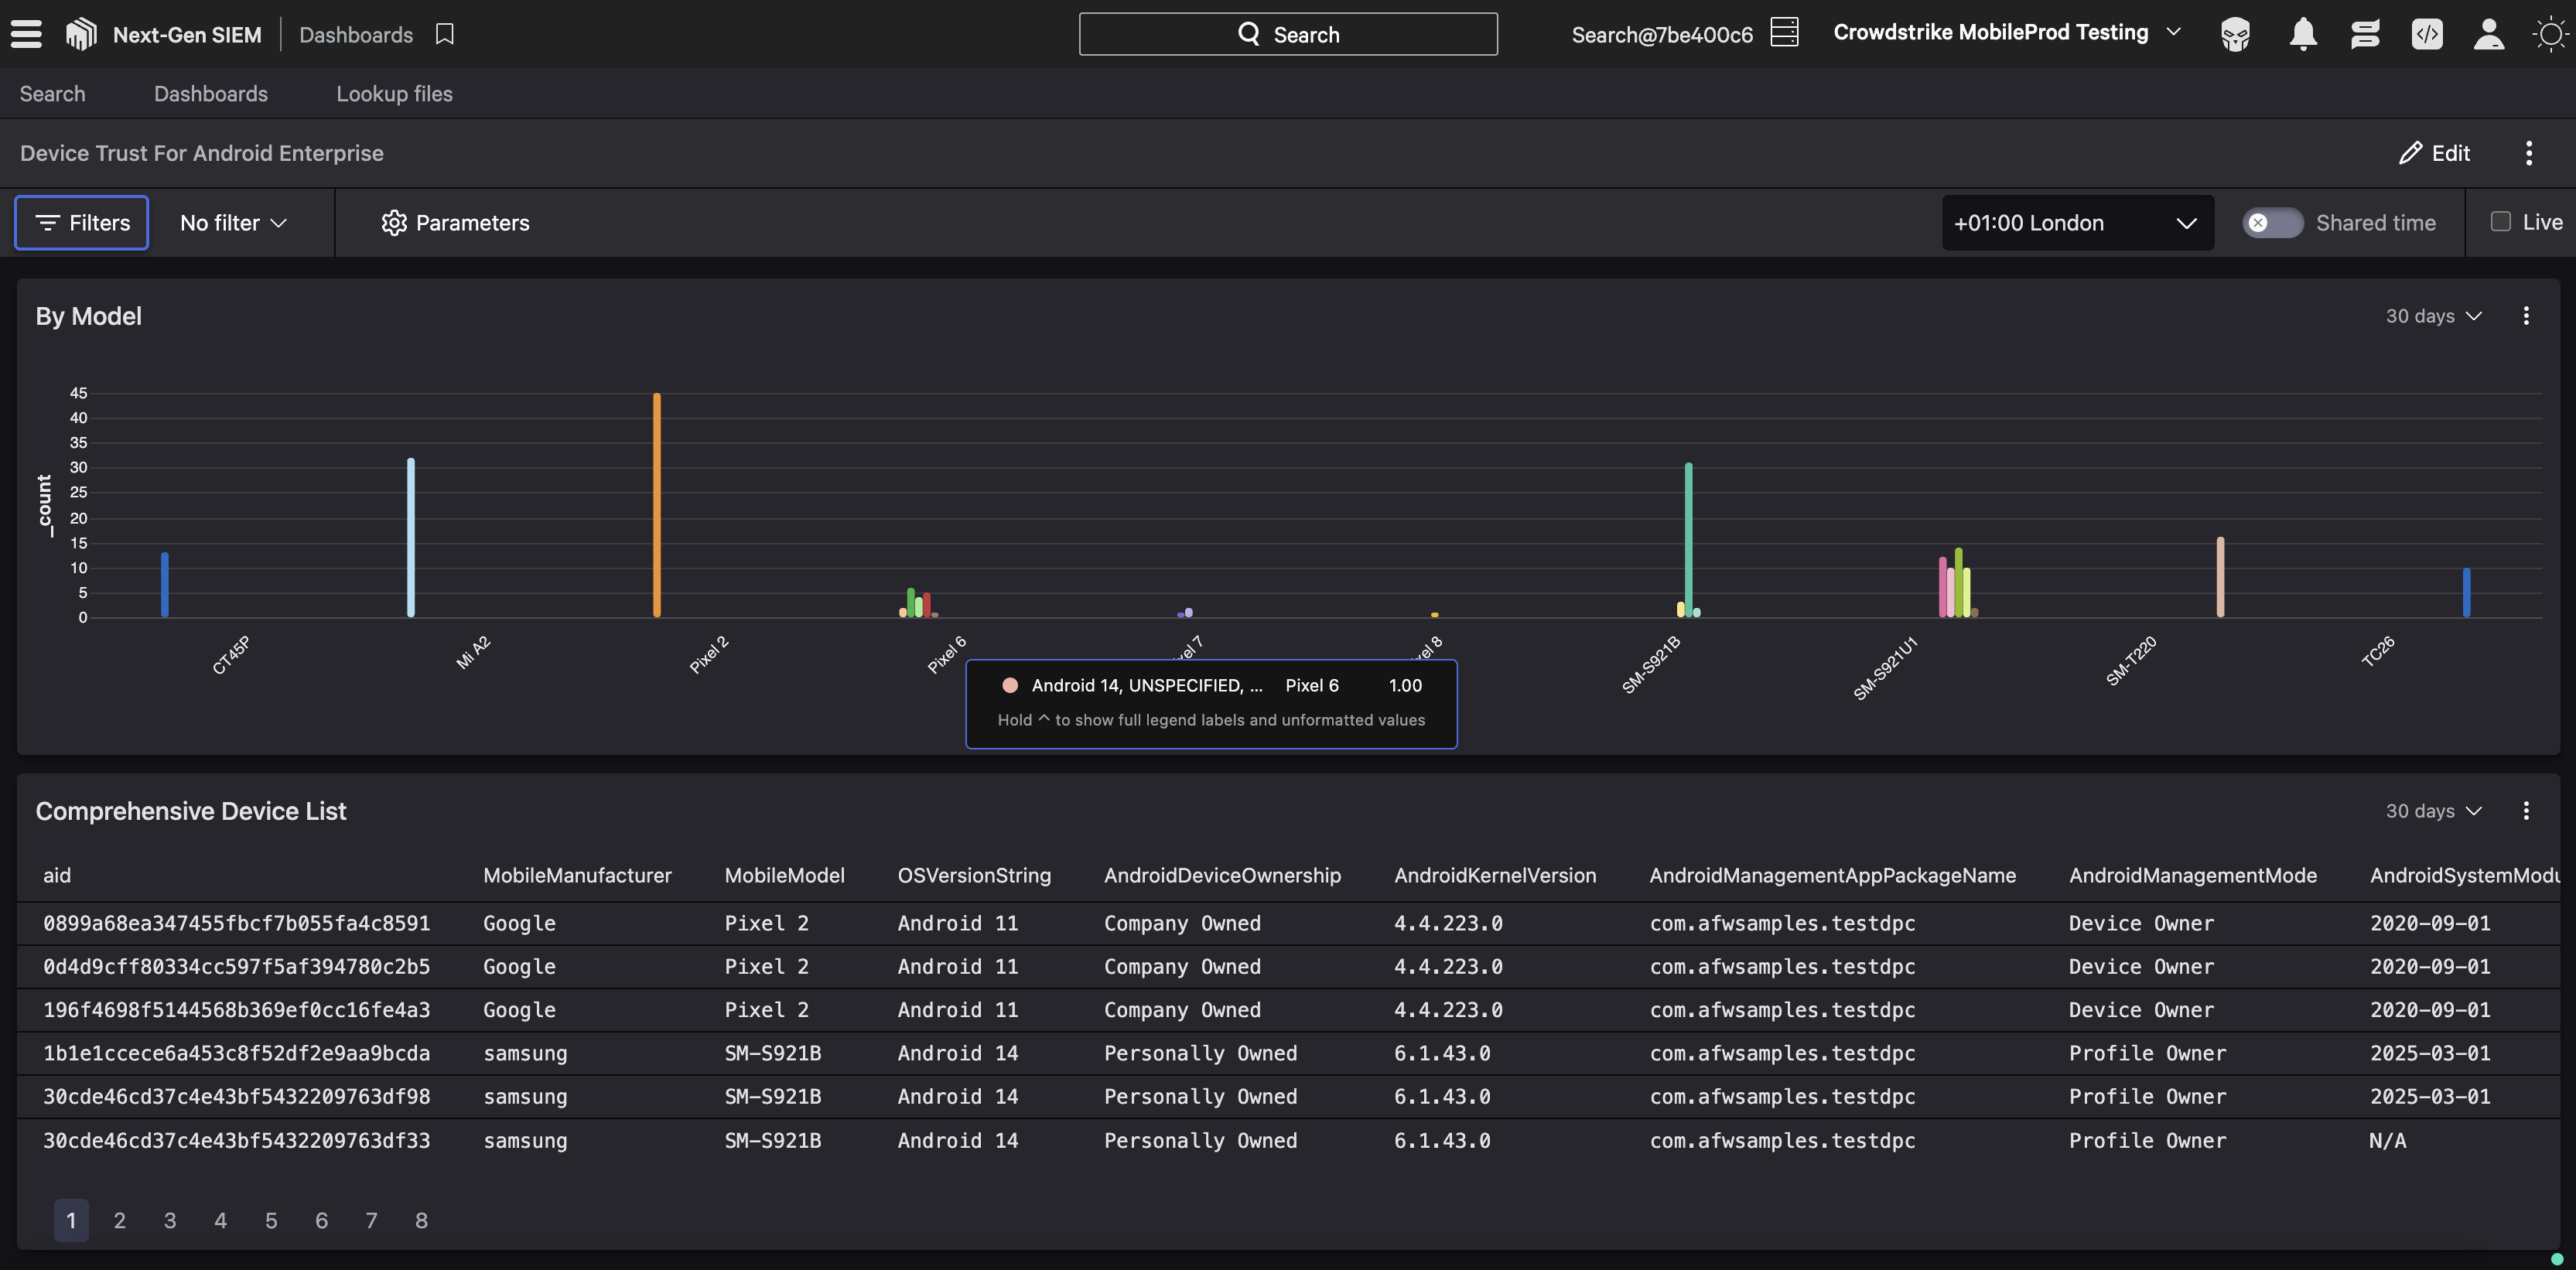Click the light blue Mi A2 bar
The image size is (2576, 1270).
tap(411, 537)
